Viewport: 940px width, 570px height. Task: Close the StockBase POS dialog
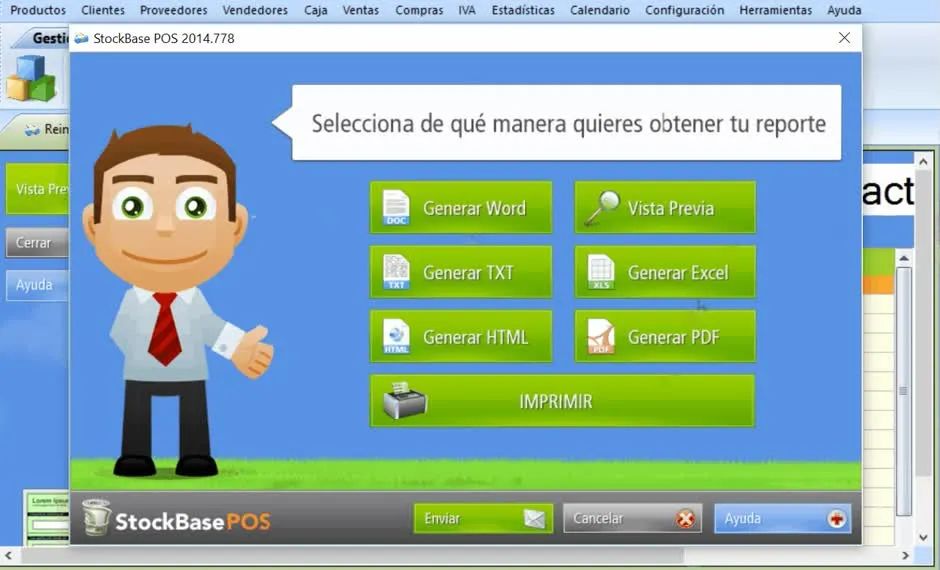point(844,38)
